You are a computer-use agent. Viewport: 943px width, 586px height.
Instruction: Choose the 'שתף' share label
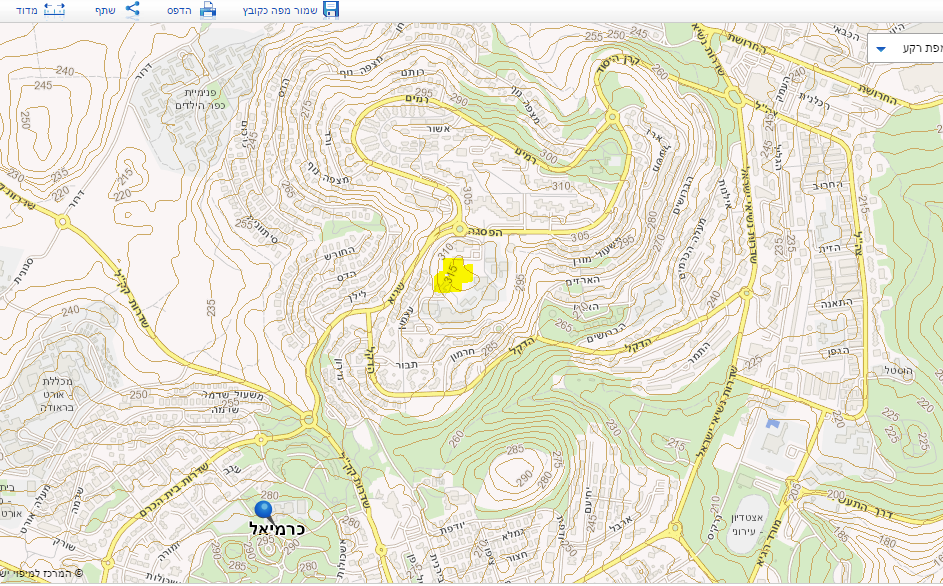click(x=105, y=10)
